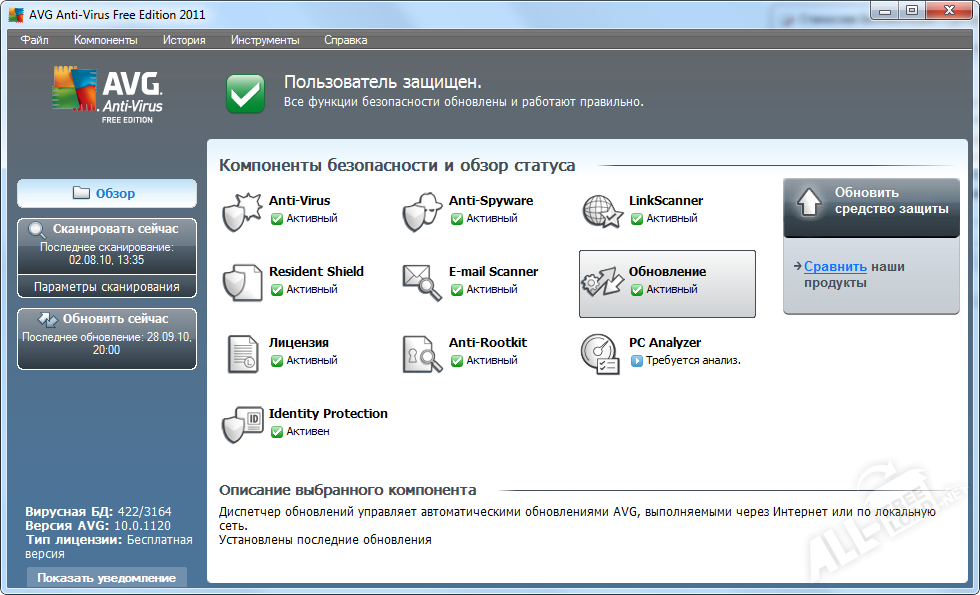Open the Resident Shield component icon

pos(241,282)
